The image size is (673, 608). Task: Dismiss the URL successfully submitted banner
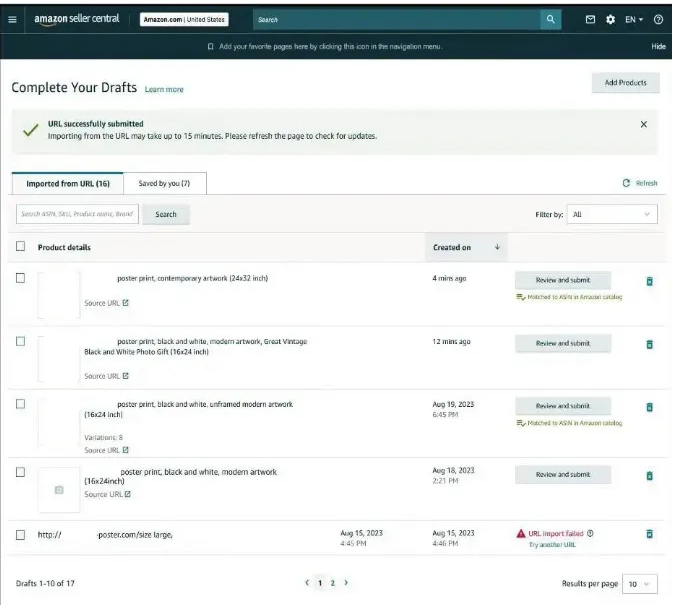point(643,124)
